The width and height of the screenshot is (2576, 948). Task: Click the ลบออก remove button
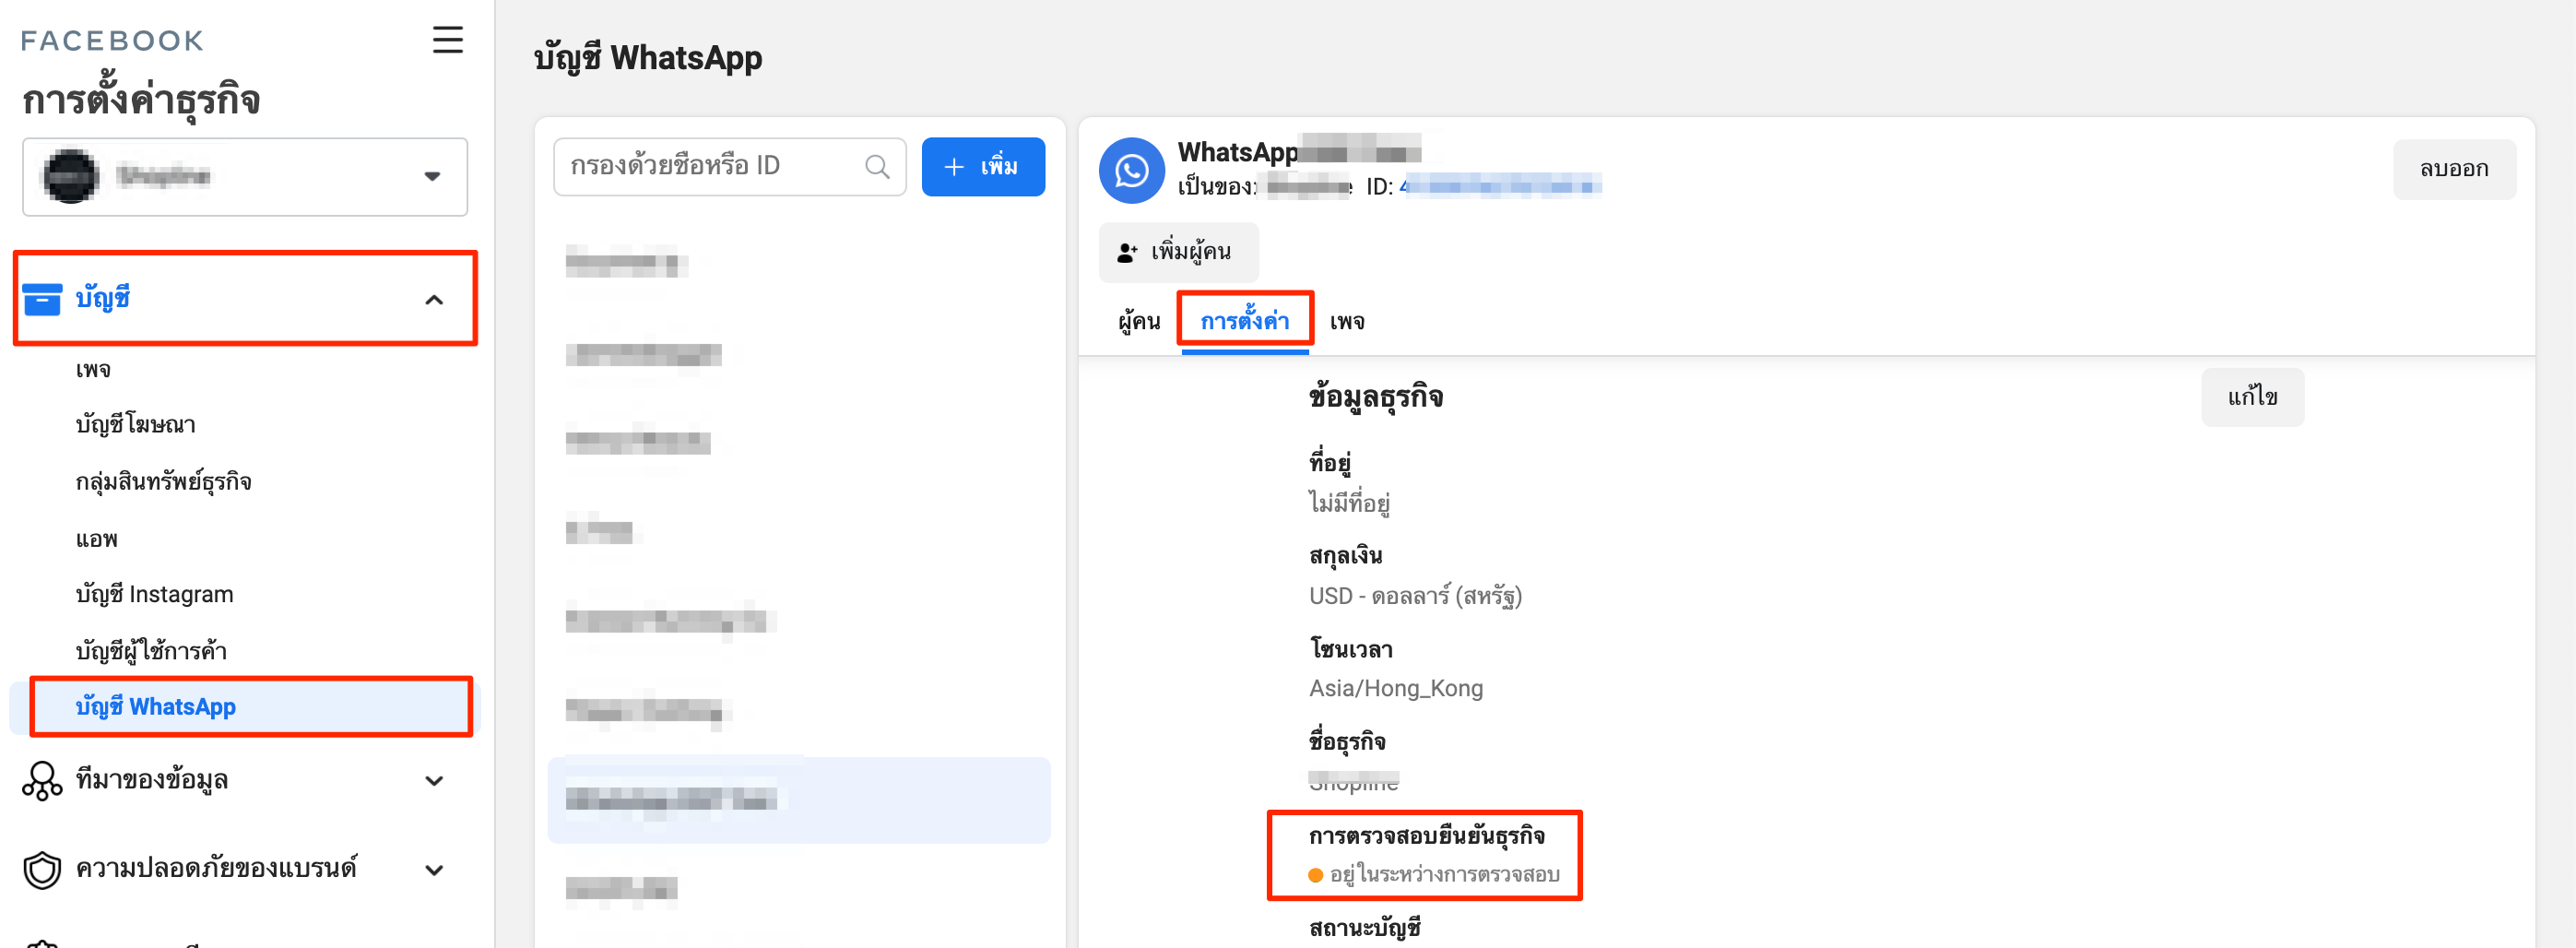click(2454, 169)
